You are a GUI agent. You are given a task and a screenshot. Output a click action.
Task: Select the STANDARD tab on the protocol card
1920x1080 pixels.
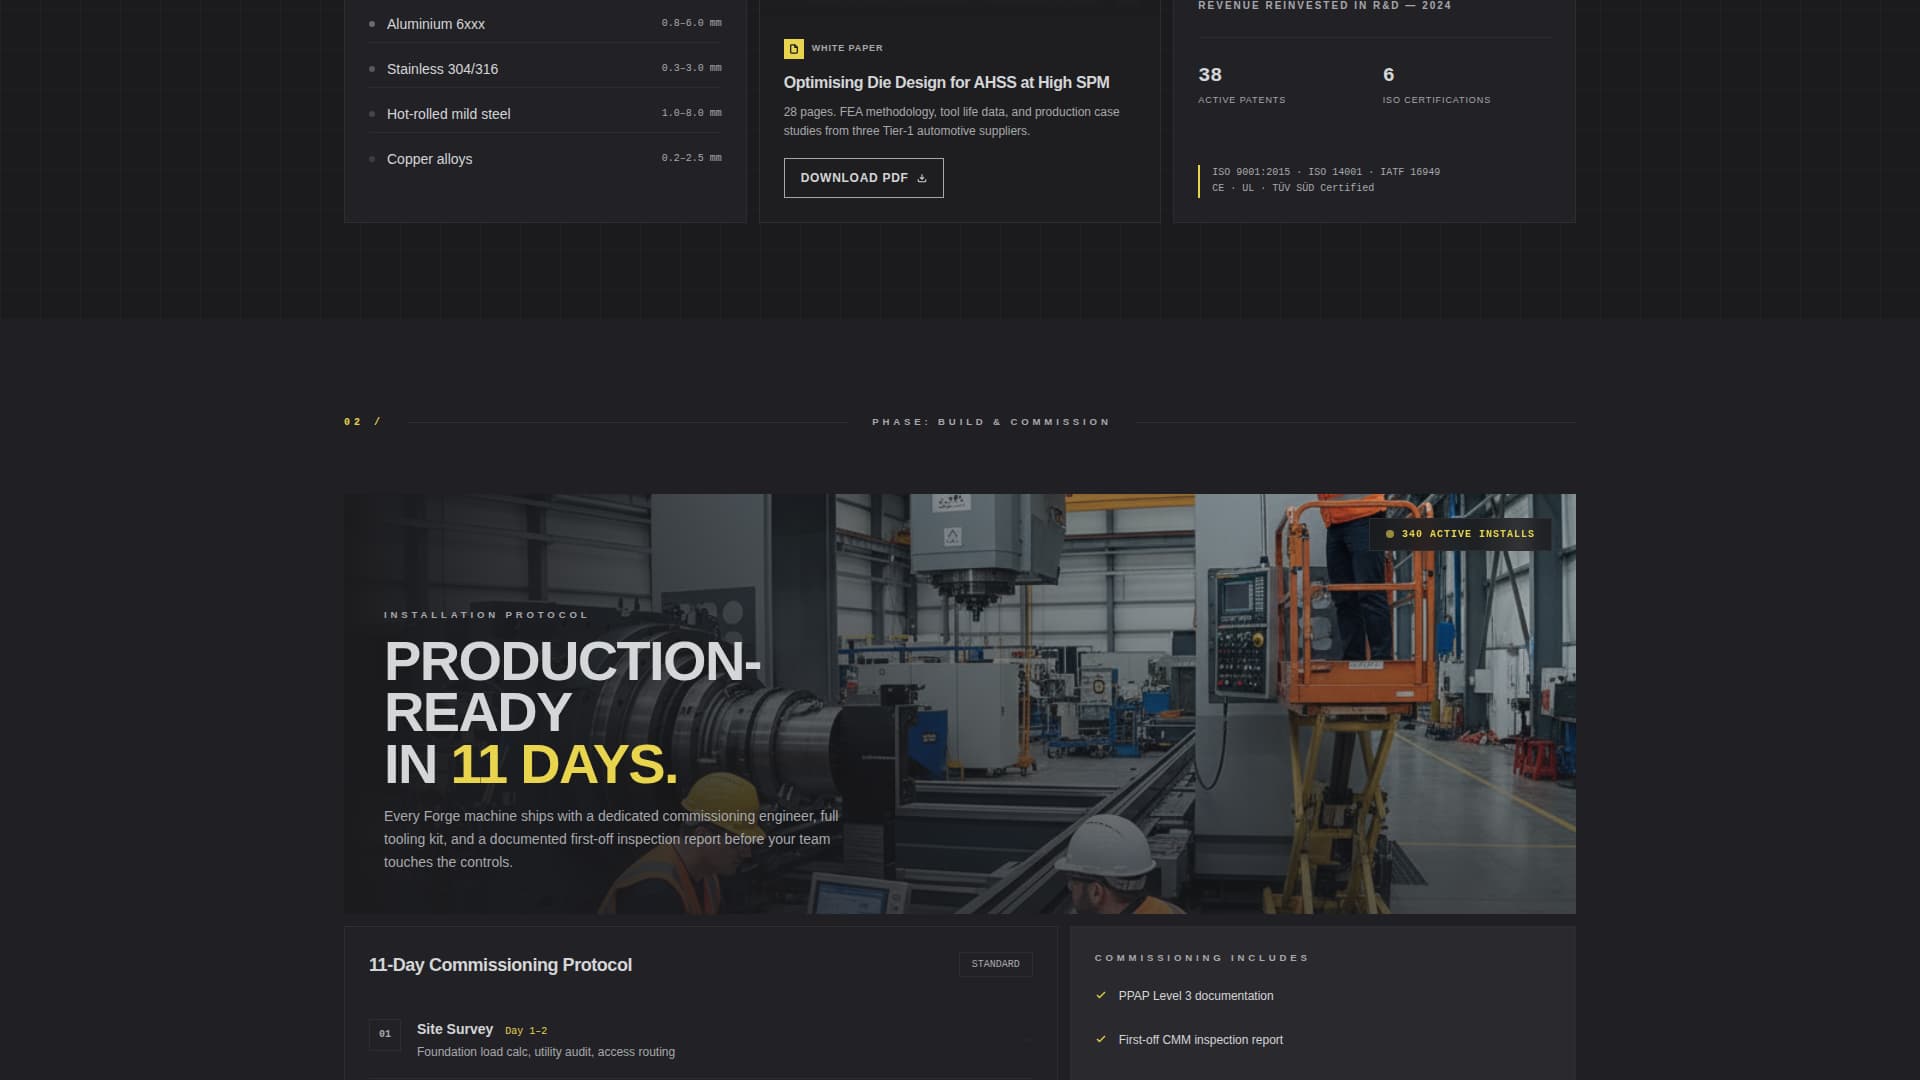click(995, 965)
